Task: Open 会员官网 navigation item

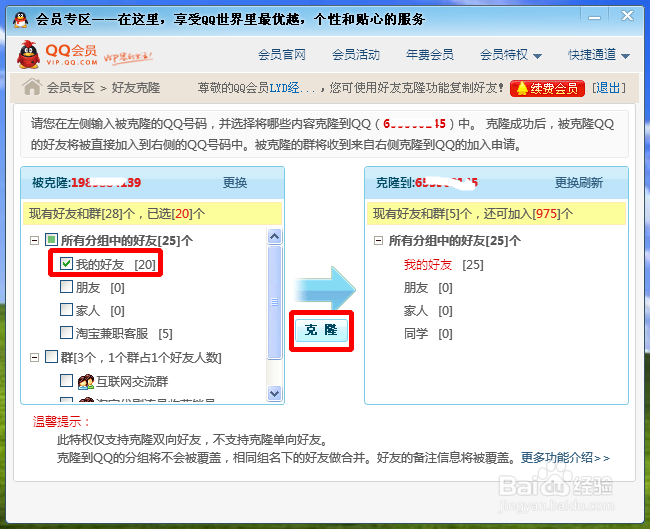Action: coord(282,55)
